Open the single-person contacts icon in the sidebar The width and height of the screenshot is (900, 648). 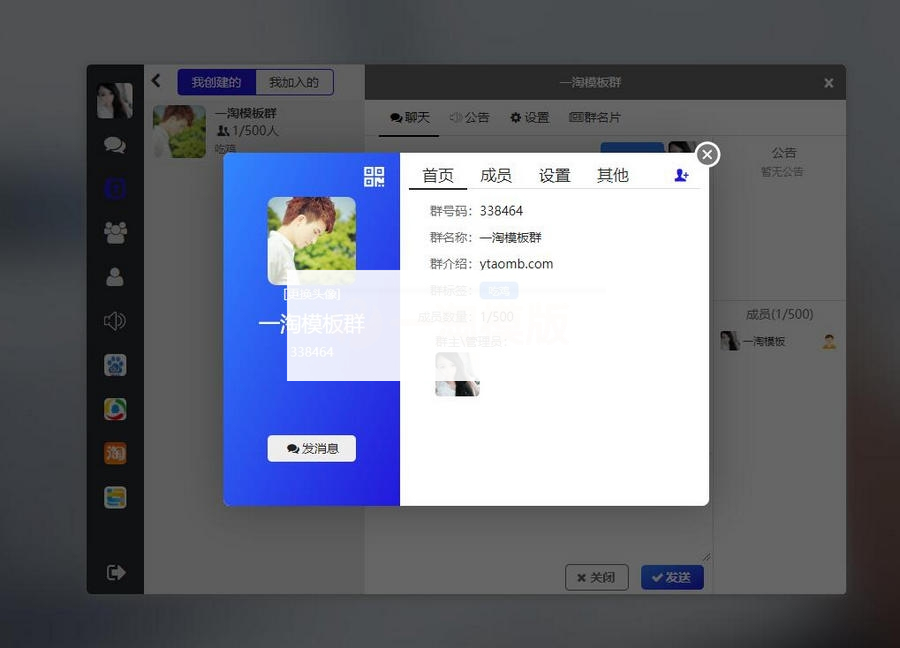click(114, 276)
